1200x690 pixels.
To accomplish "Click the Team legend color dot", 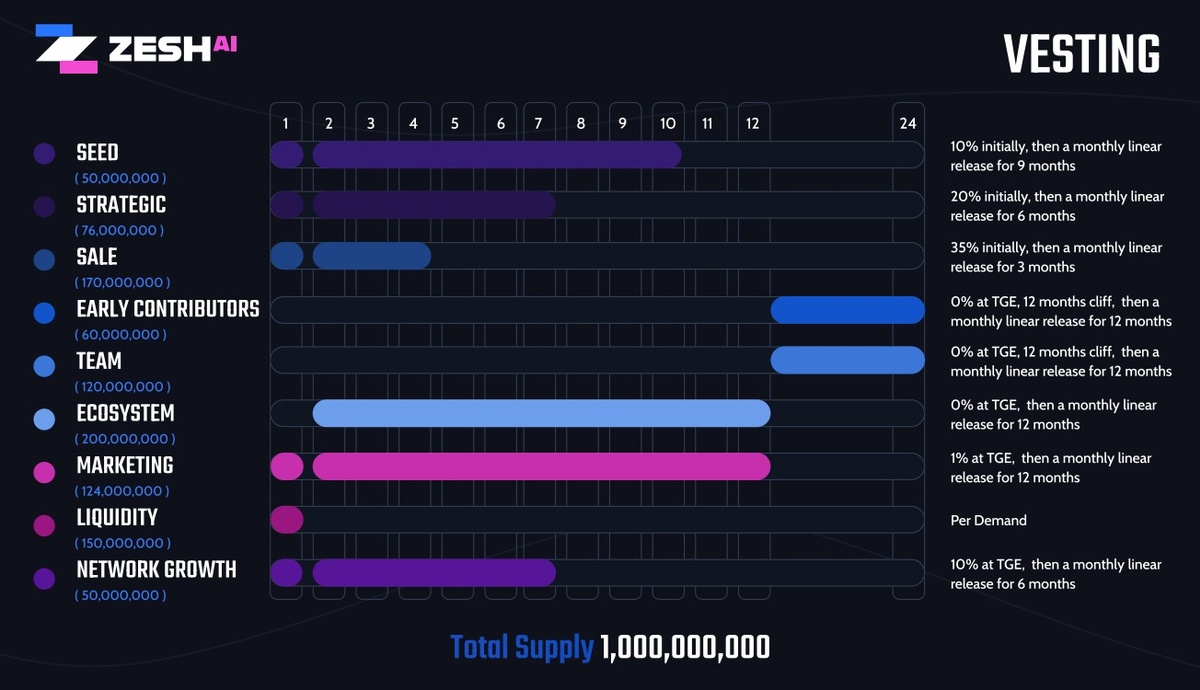I will click(x=44, y=363).
